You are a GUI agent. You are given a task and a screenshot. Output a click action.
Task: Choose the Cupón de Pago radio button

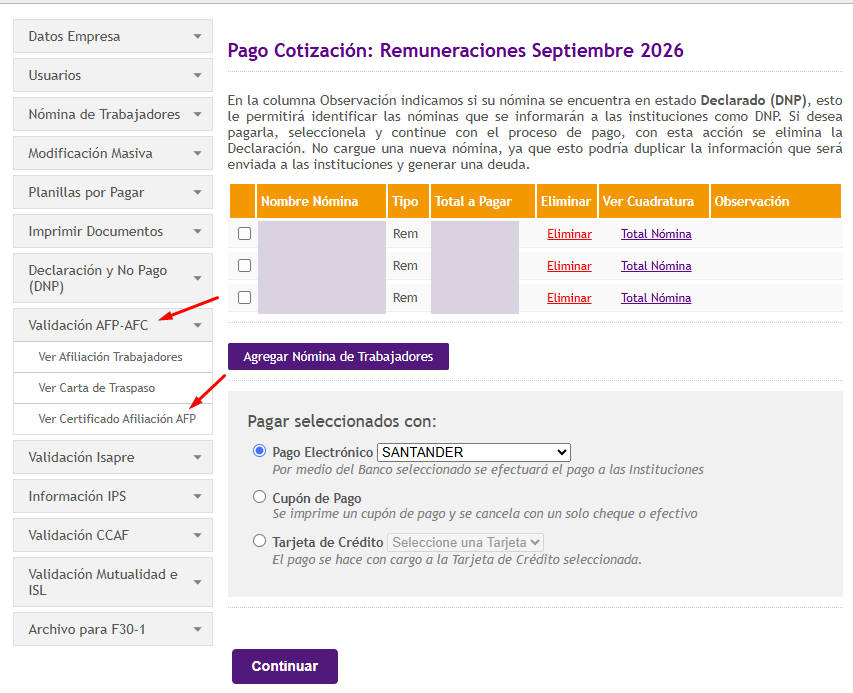coord(259,497)
